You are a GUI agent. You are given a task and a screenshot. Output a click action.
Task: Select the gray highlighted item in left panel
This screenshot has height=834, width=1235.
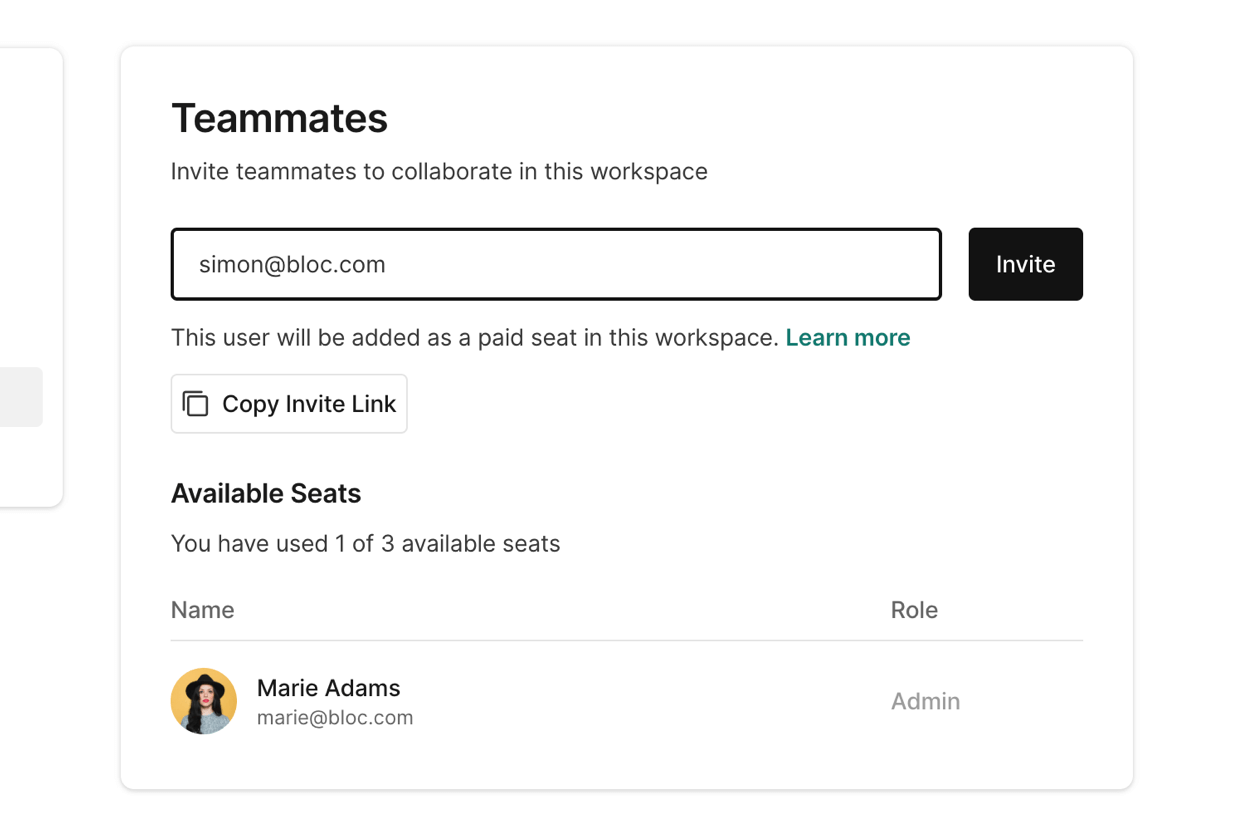tap(20, 397)
